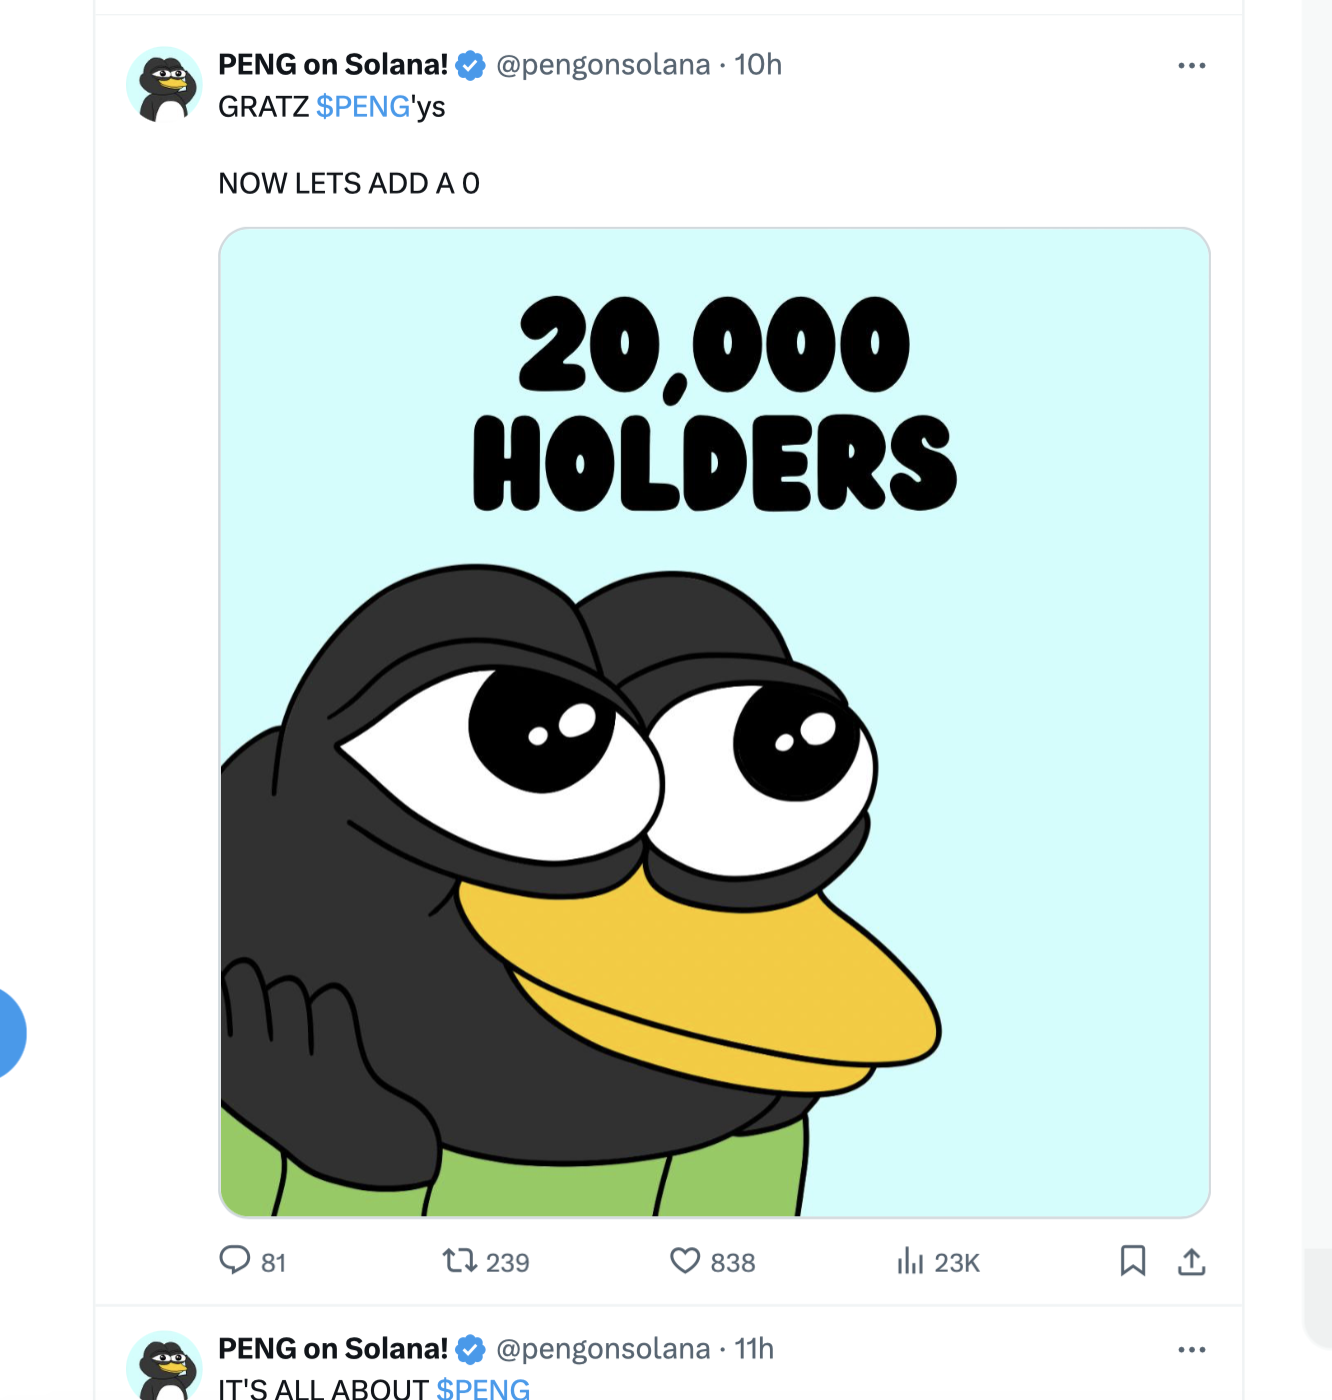1332x1400 pixels.
Task: Click the penguin avatar on the 11h tweet
Action: pos(164,1367)
